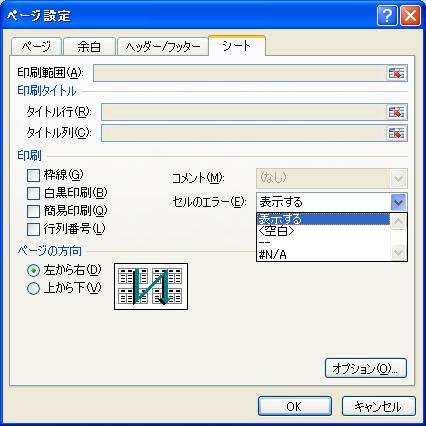Viewport: 426px width, 426px height.
Task: Open the ヘッダー/フッター tab
Action: [x=163, y=46]
